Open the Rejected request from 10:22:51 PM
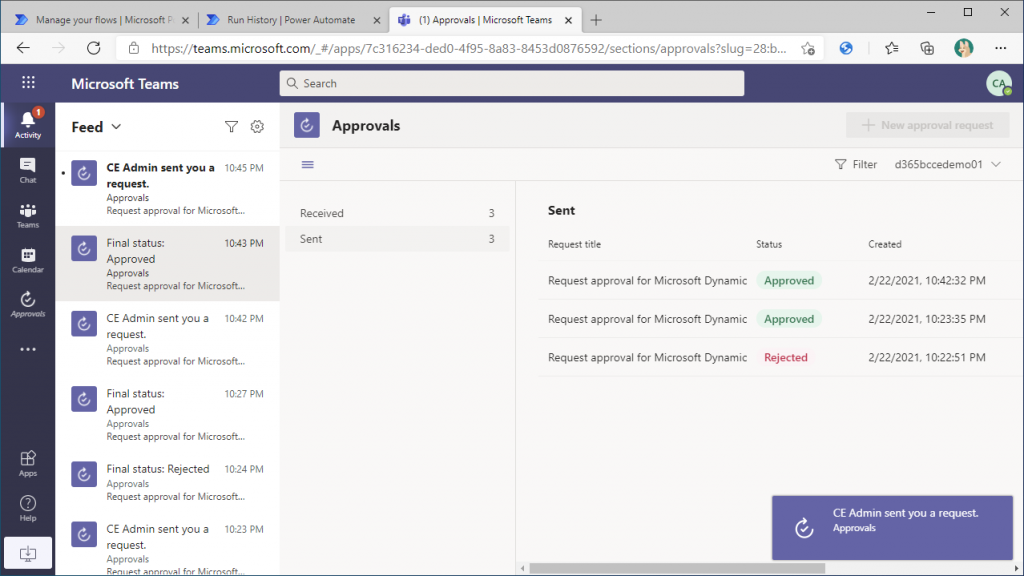The image size is (1024, 576). point(780,357)
